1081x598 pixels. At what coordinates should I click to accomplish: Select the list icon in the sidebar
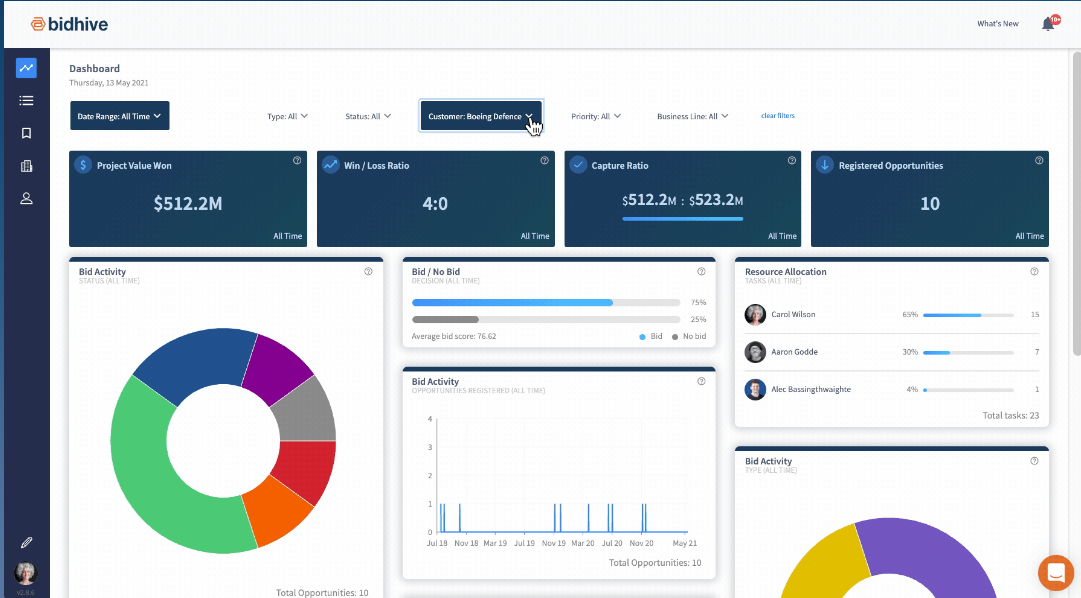click(26, 100)
